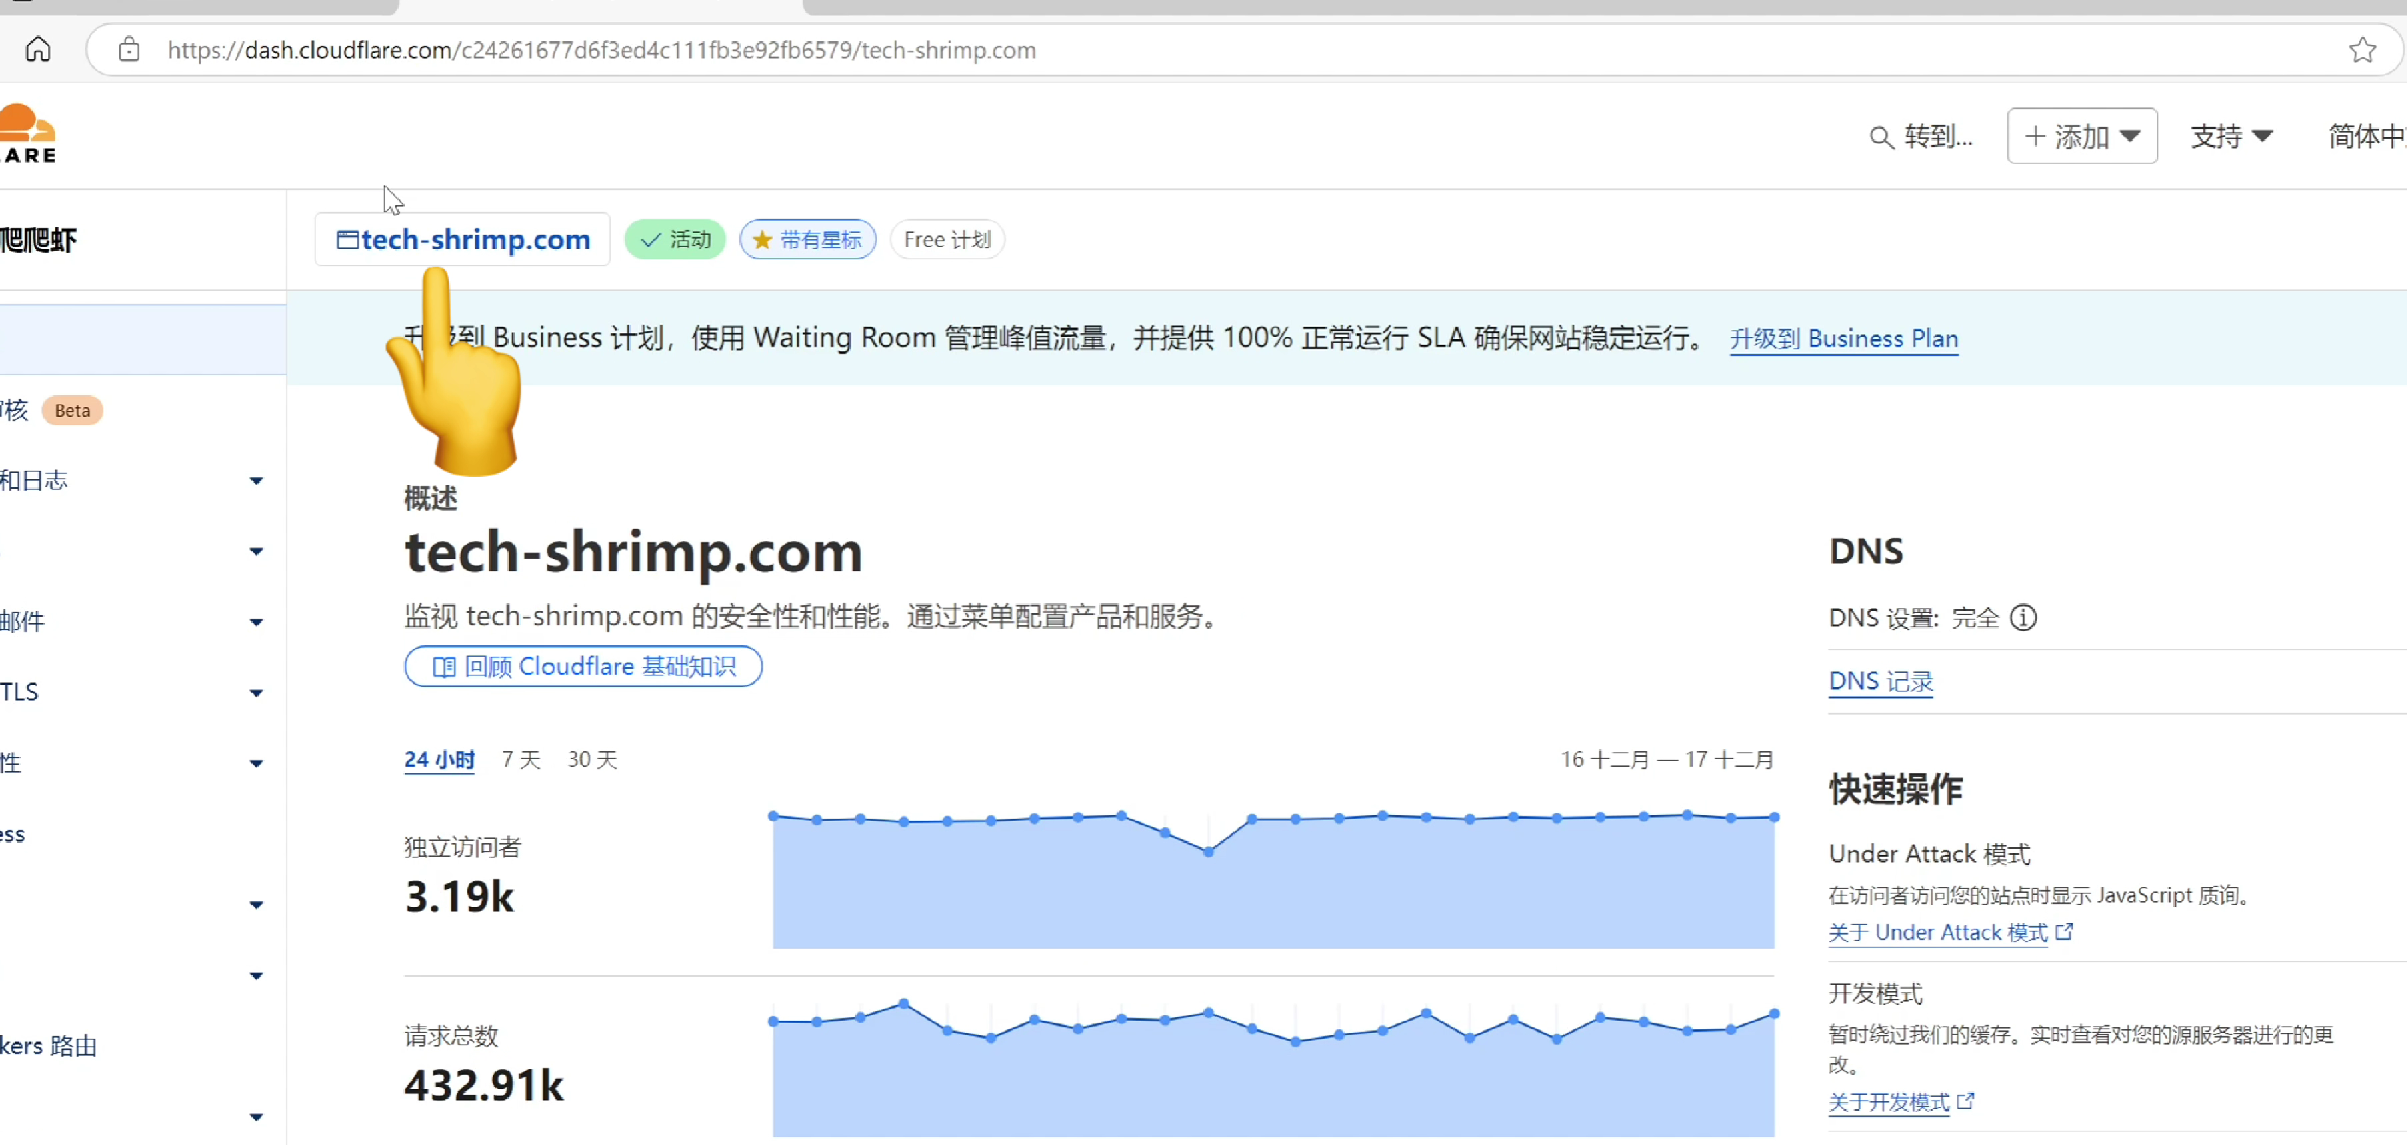Image resolution: width=2407 pixels, height=1145 pixels.
Task: Open the DNS 记录 link
Action: point(1880,682)
